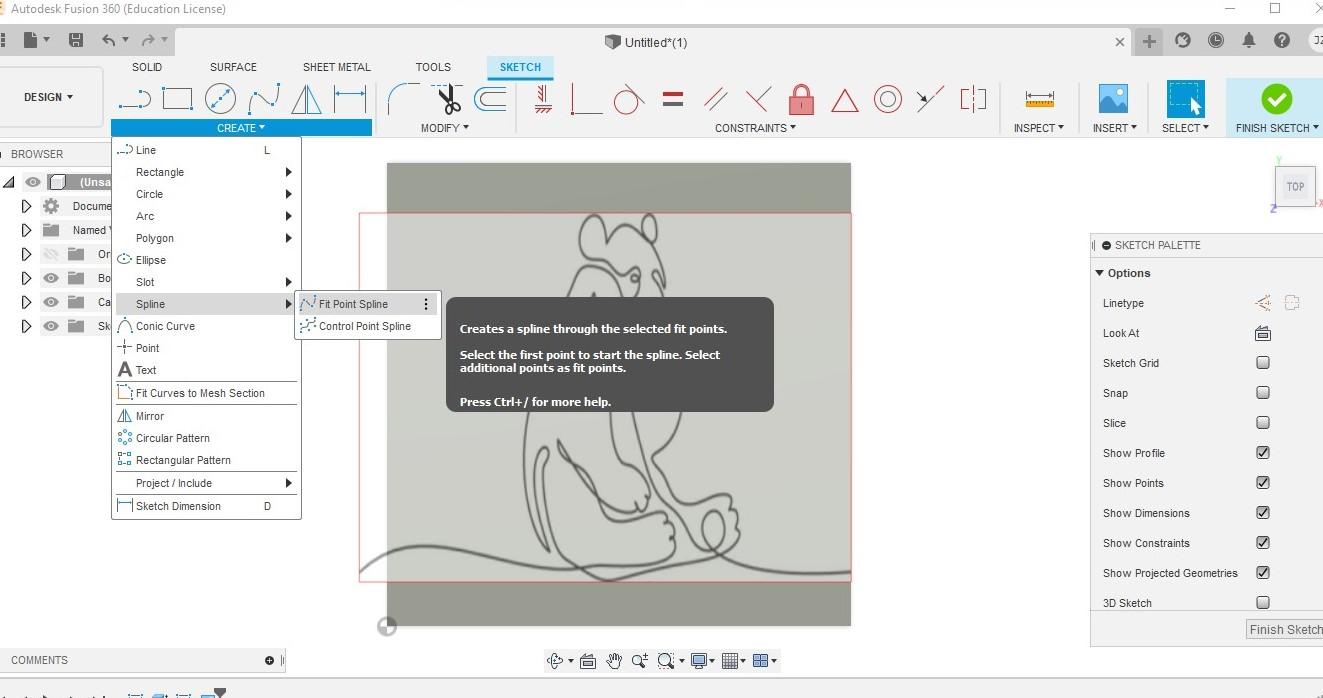
Task: Switch to the TOOLS tab
Action: pyautogui.click(x=433, y=67)
